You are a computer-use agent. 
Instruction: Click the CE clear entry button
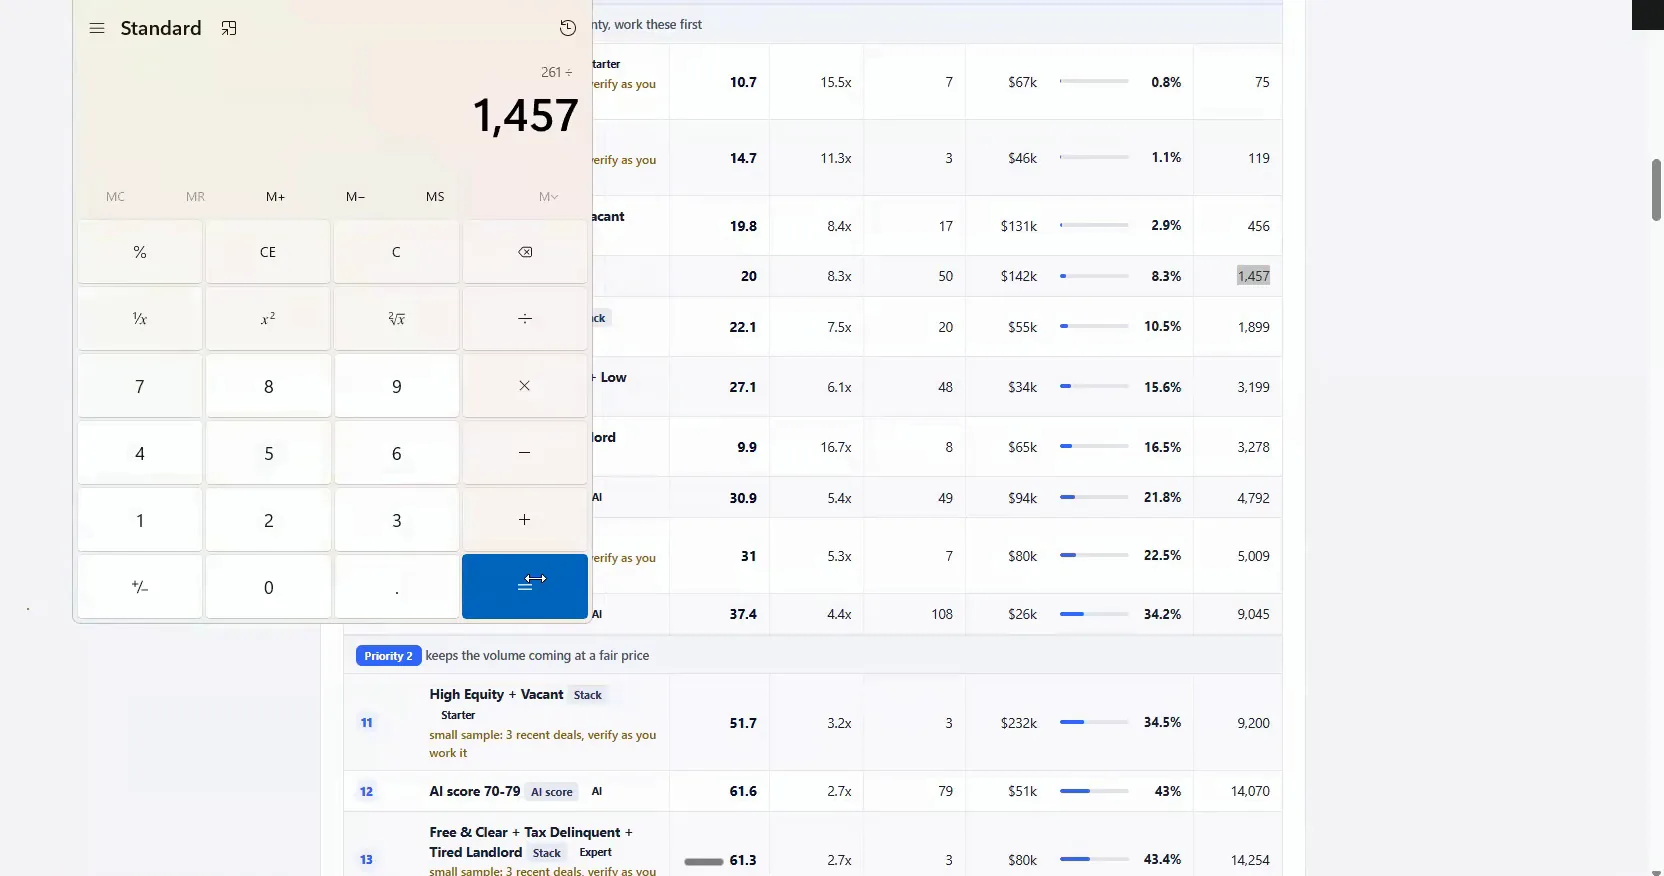[268, 252]
